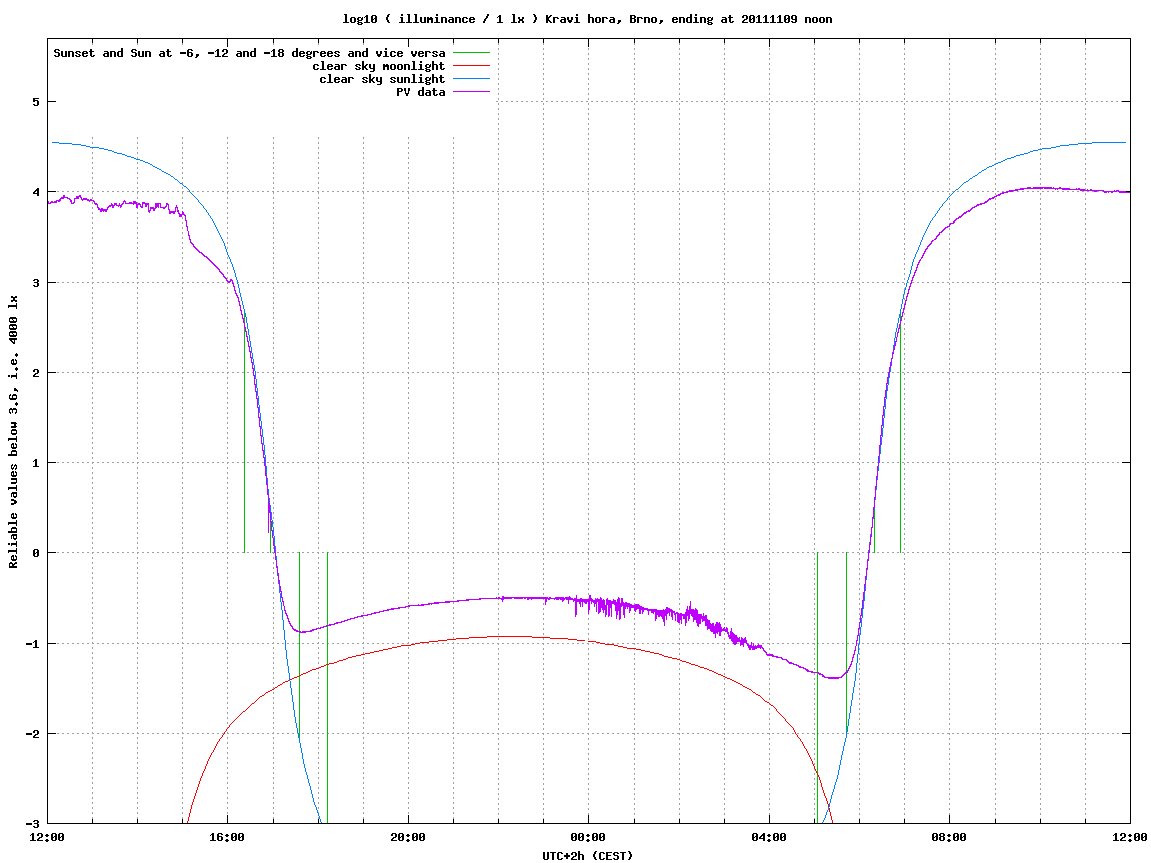Select the 'PV data' legend label

pyautogui.click(x=421, y=92)
